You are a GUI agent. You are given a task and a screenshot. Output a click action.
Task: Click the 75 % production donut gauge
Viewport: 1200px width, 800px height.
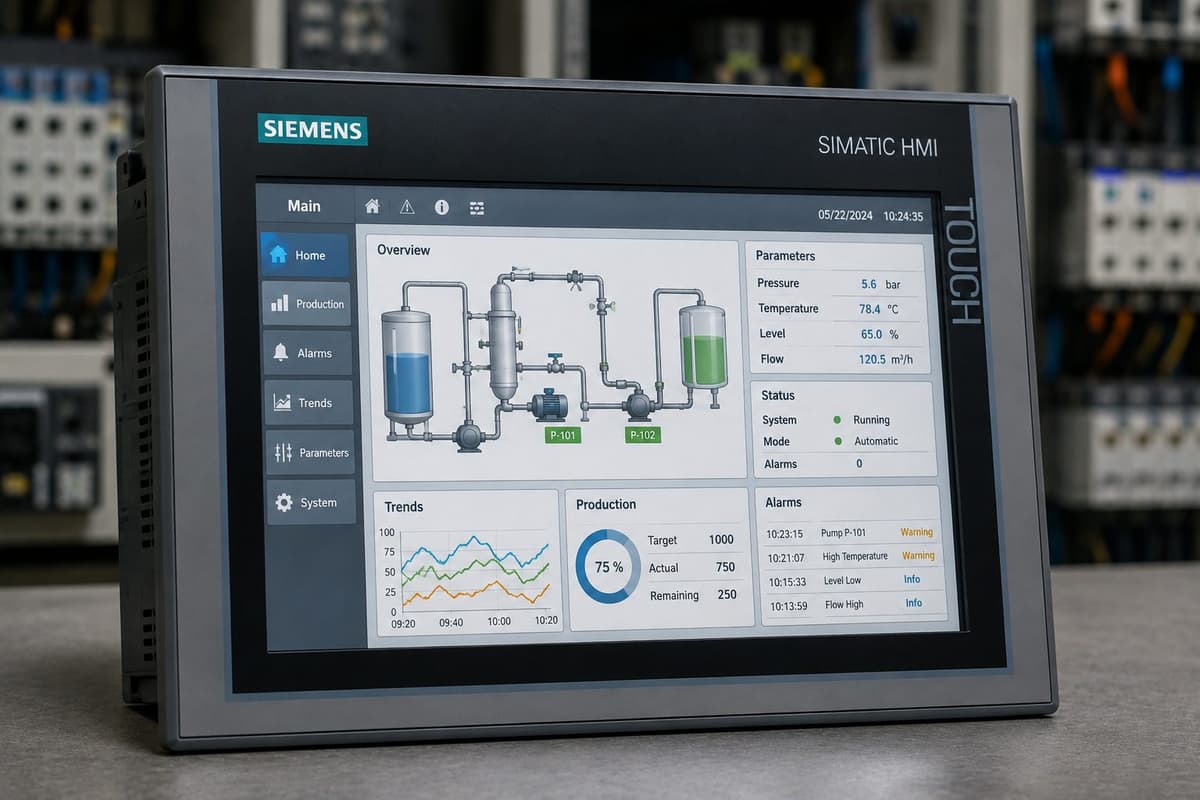pos(608,567)
